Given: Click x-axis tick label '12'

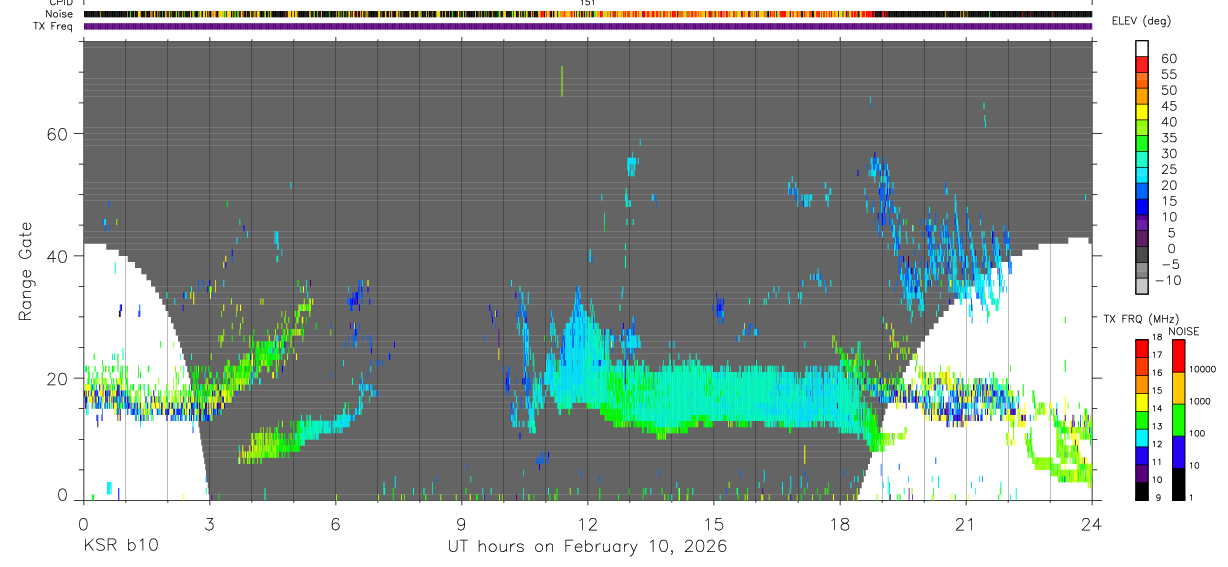Looking at the screenshot, I should coord(587,523).
